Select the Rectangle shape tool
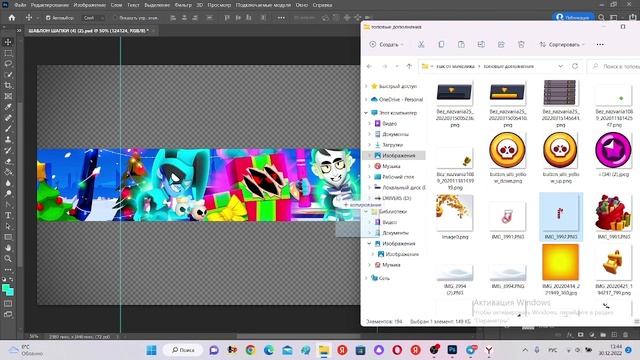640x360 pixels. pos(8,237)
